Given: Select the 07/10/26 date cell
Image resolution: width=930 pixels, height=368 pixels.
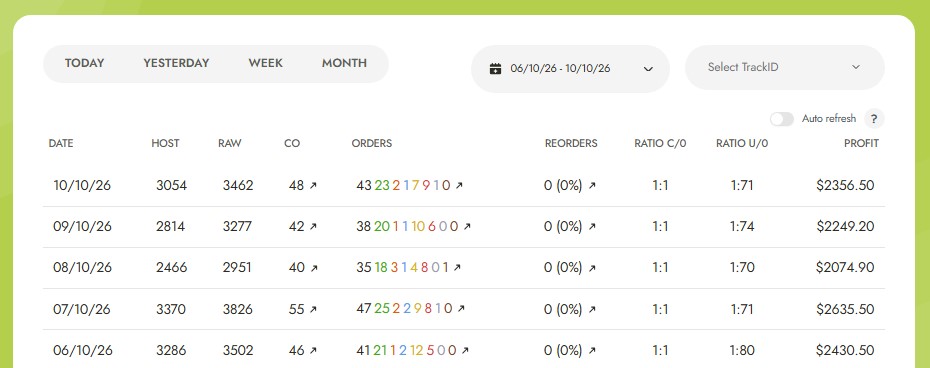Looking at the screenshot, I should 82,309.
